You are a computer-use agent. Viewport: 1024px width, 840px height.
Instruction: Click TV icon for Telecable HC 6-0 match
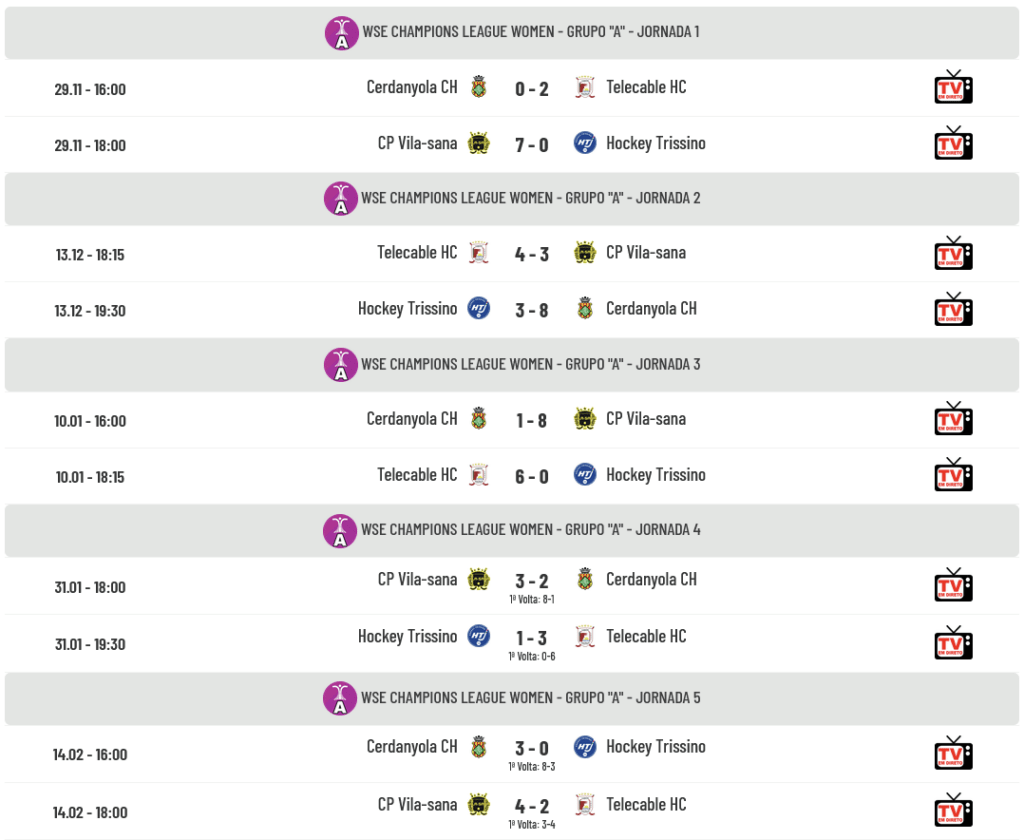(952, 476)
